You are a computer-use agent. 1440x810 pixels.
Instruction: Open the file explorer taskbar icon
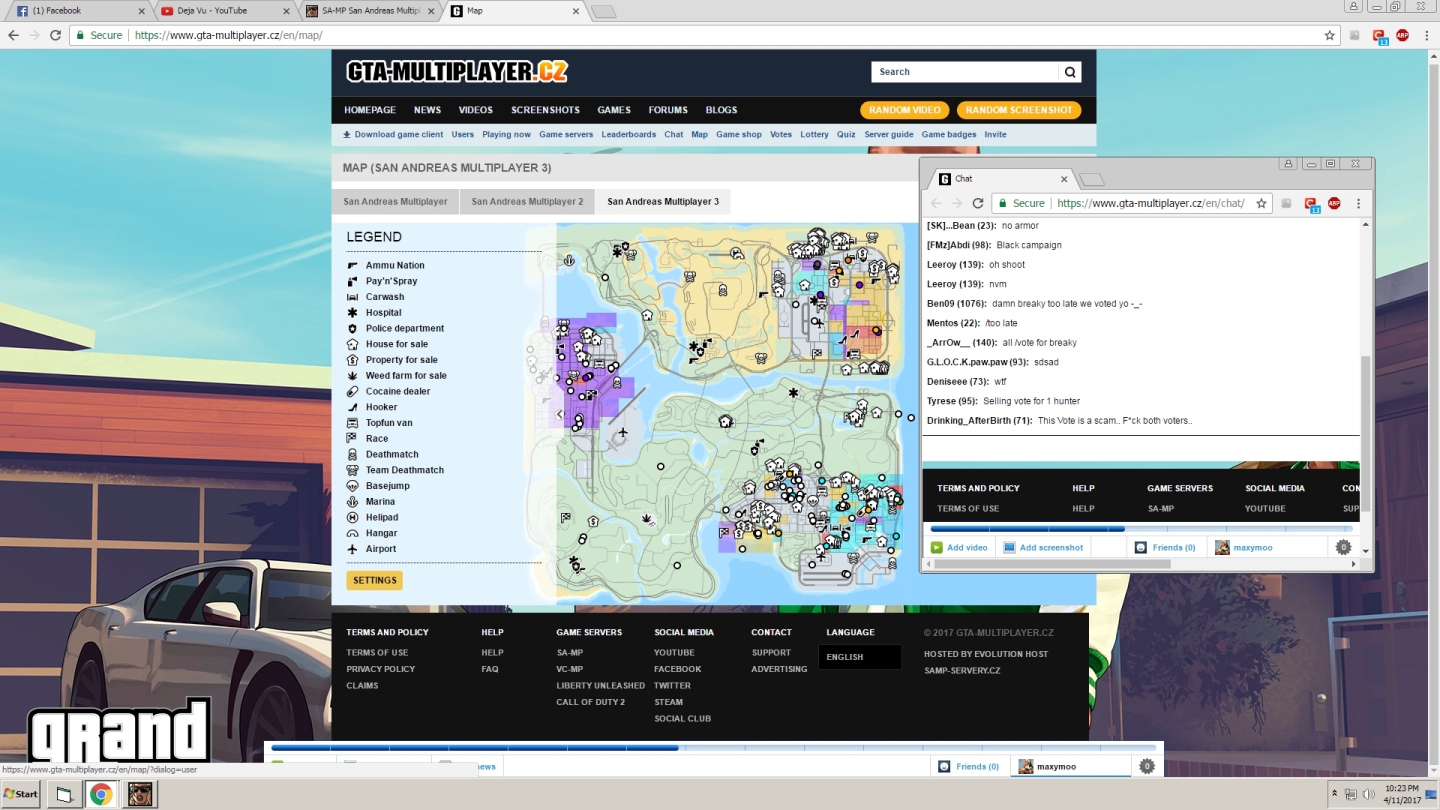point(63,795)
